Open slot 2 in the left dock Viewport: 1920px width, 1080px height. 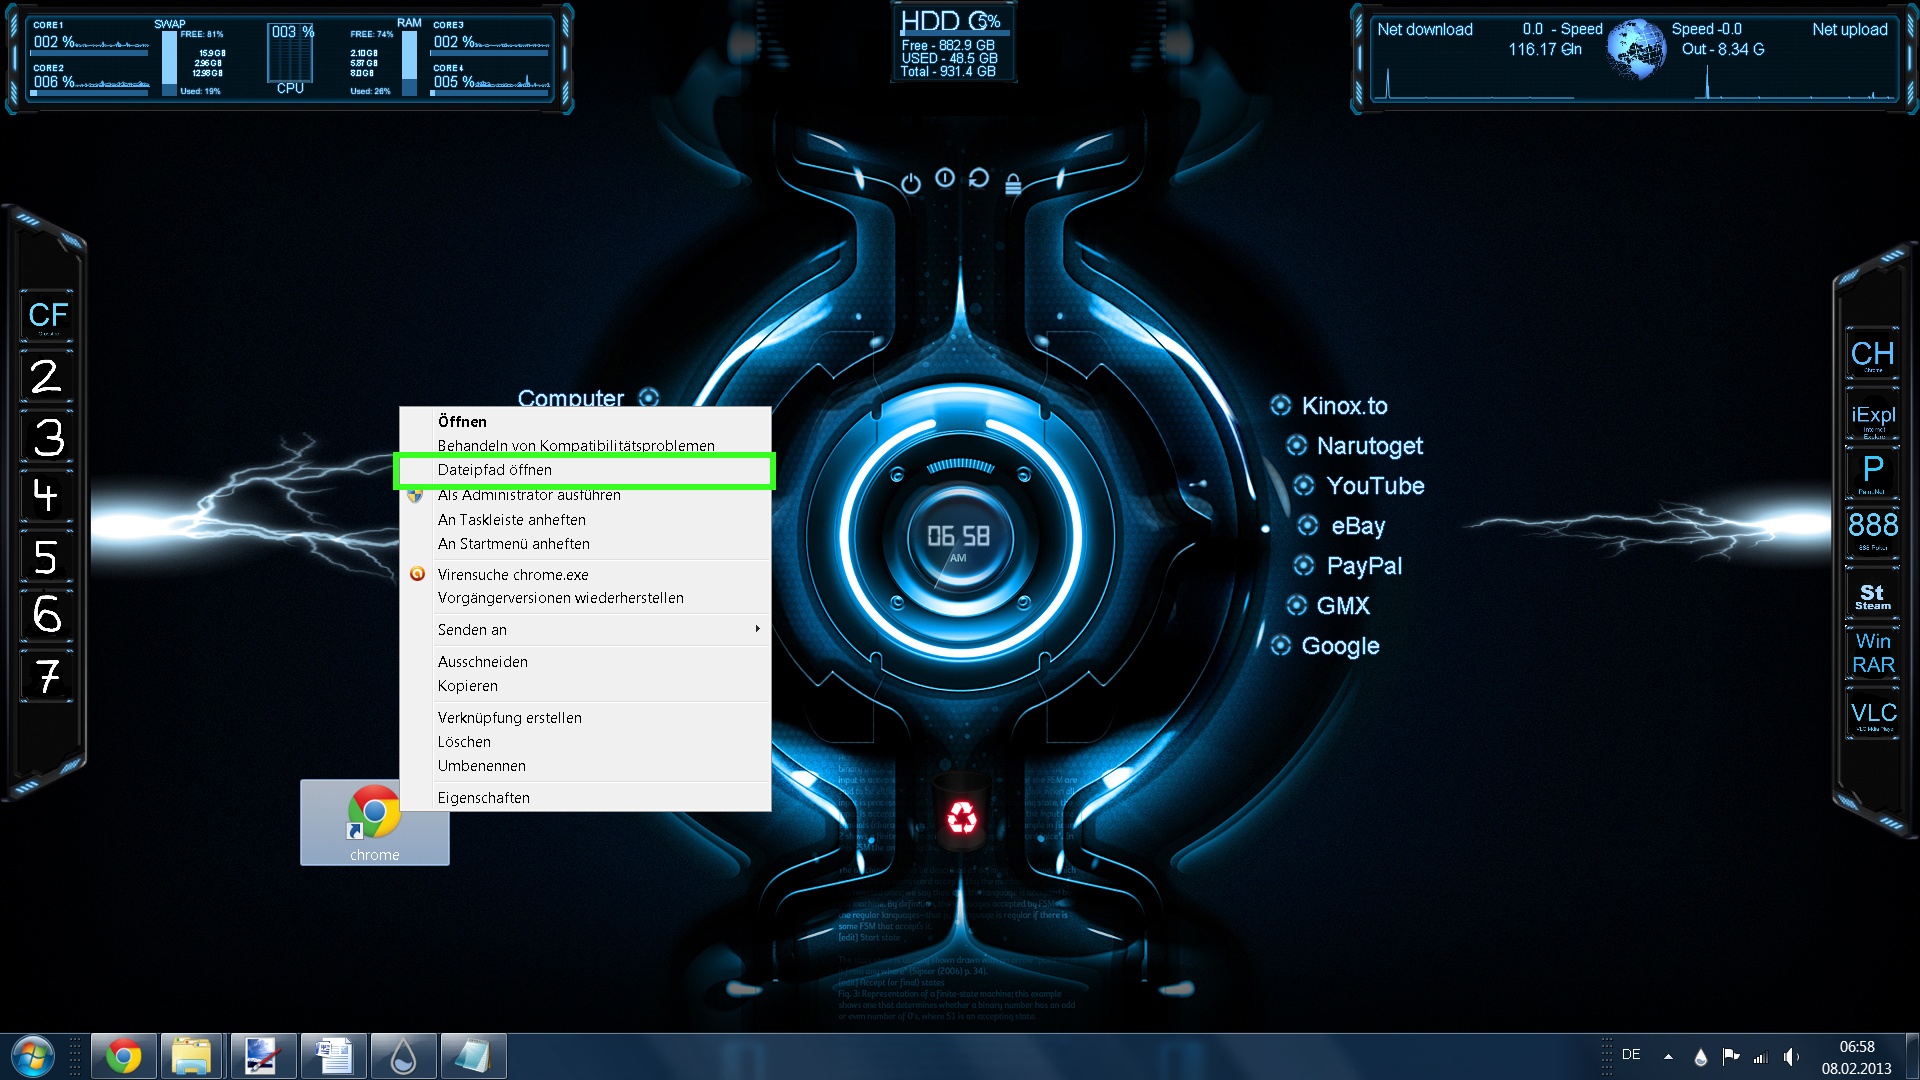click(47, 376)
